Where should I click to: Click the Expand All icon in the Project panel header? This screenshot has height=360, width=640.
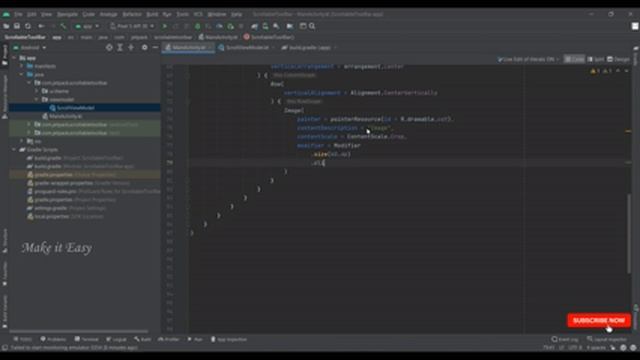[x=120, y=48]
